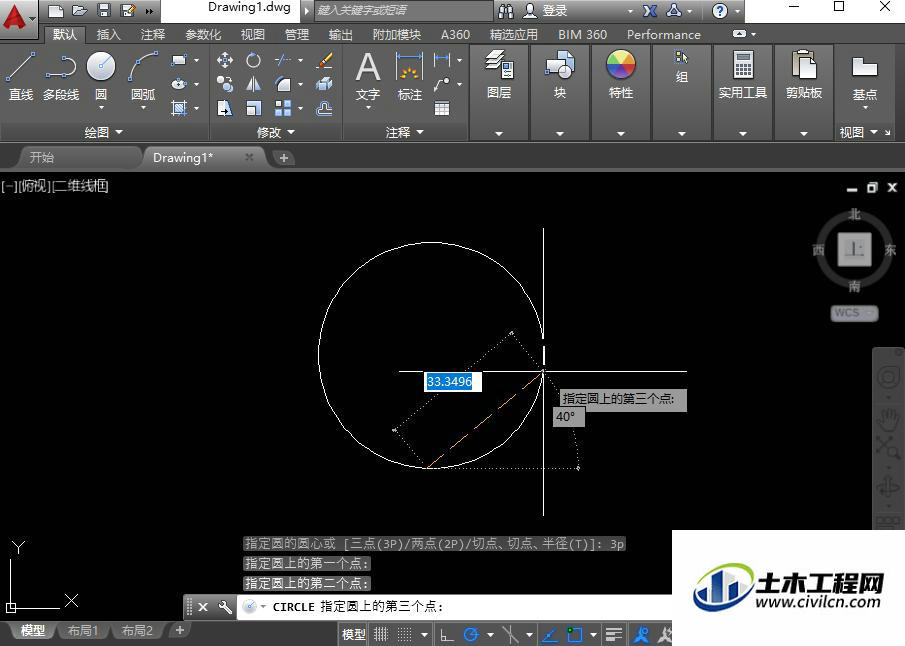Click the dynamic input value 33.3496
Screen dimensions: 905x646
point(452,382)
